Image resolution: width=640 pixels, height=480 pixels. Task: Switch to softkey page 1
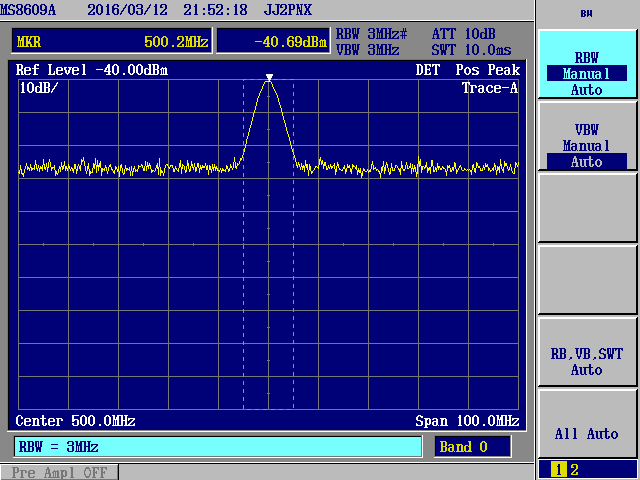tap(558, 470)
